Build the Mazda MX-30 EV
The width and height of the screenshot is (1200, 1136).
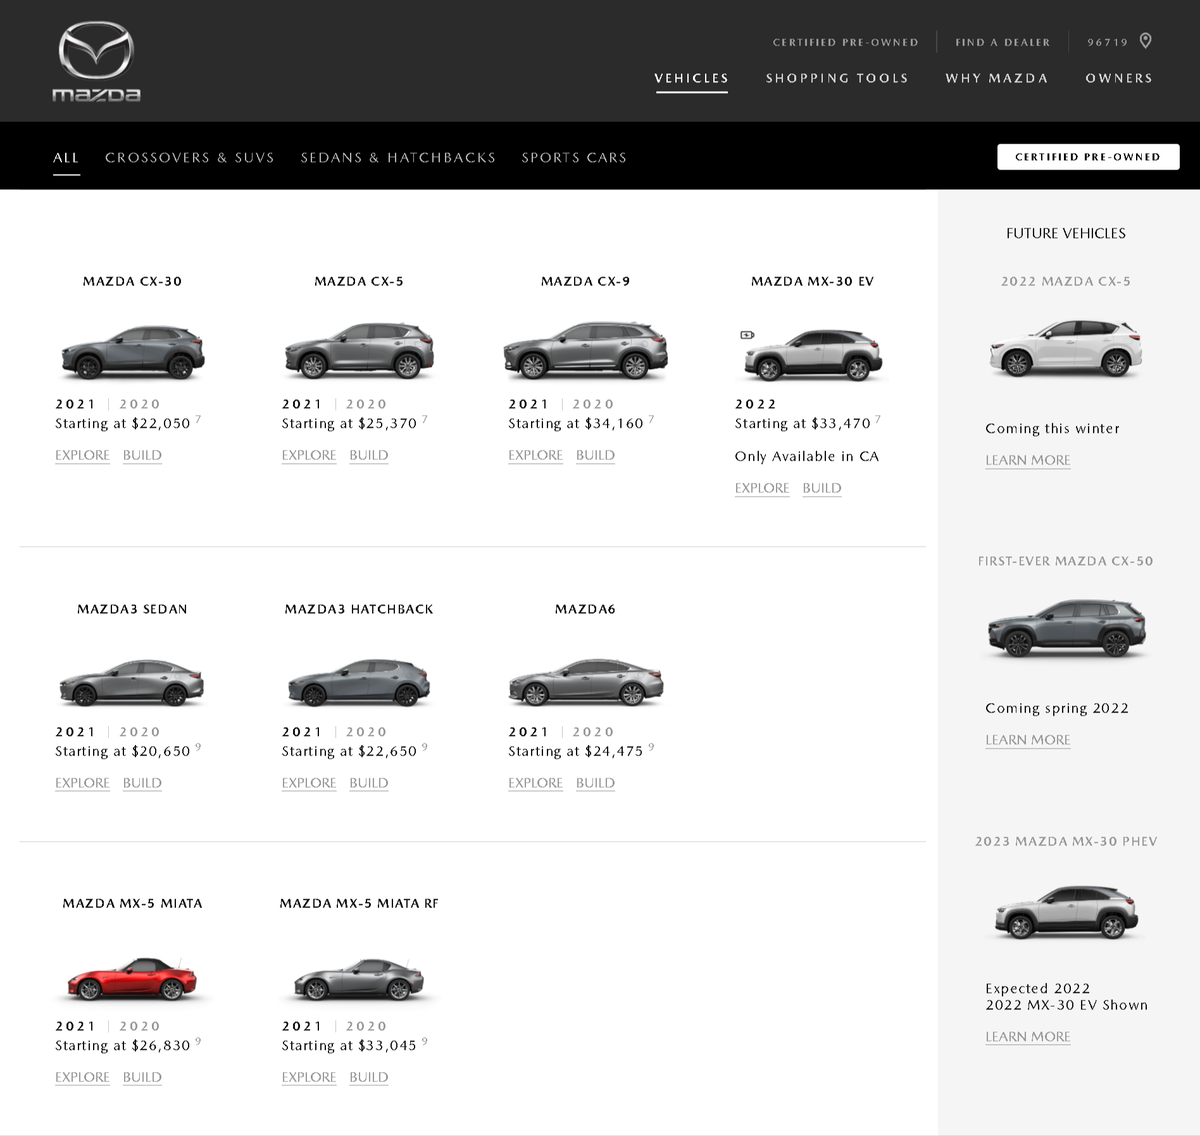click(x=822, y=488)
